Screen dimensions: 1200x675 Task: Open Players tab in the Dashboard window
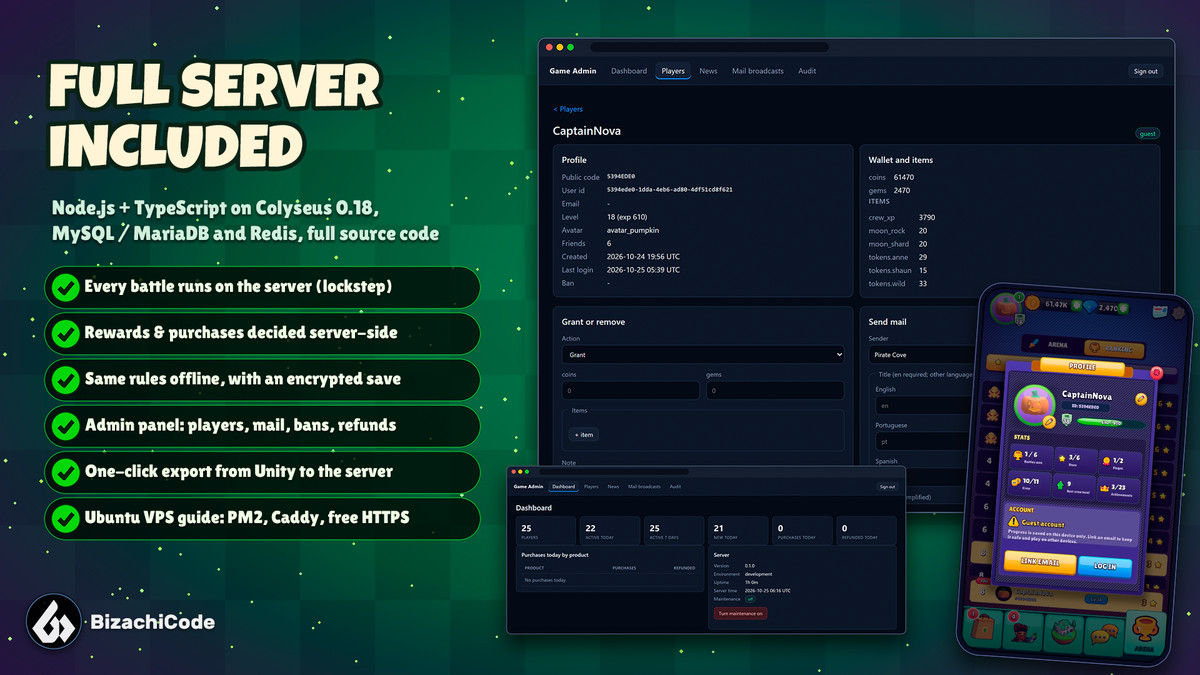[x=591, y=487]
